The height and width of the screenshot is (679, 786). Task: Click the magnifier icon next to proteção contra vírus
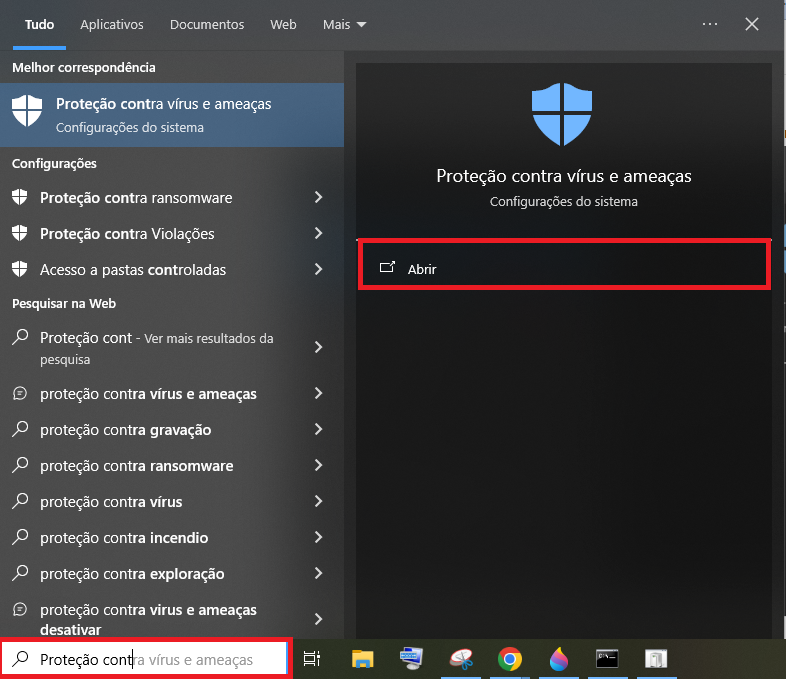[x=20, y=501]
